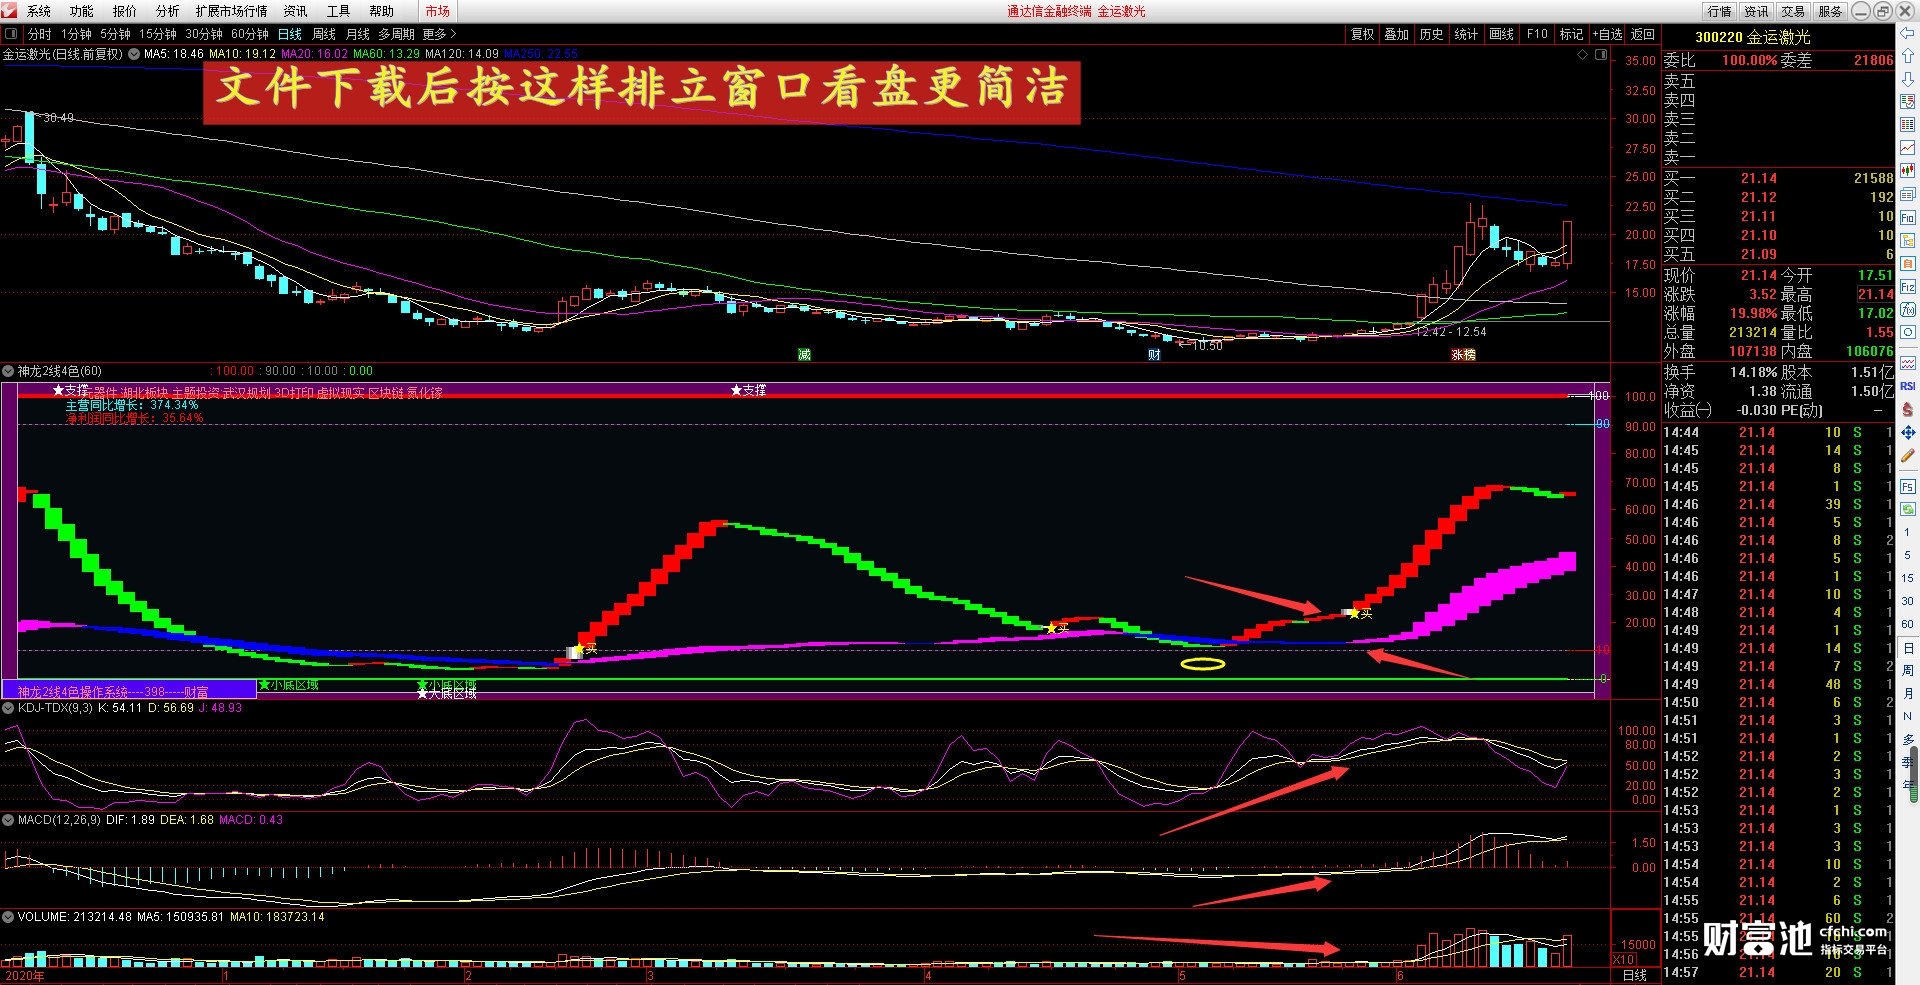Open the 扩展市场行情 menu
Screen dimensions: 1920x985
pyautogui.click(x=232, y=11)
